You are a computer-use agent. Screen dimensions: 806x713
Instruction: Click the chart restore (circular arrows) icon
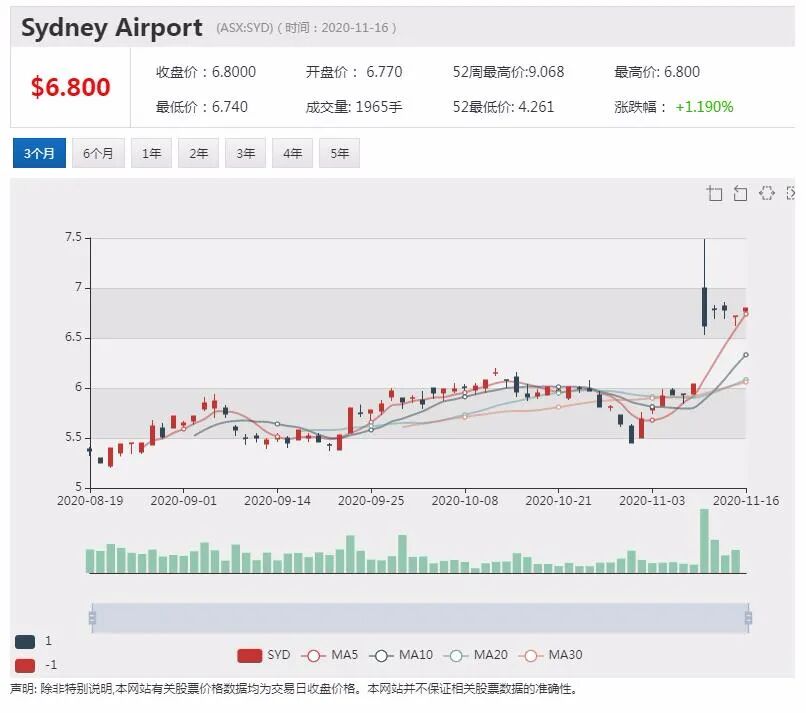(766, 193)
